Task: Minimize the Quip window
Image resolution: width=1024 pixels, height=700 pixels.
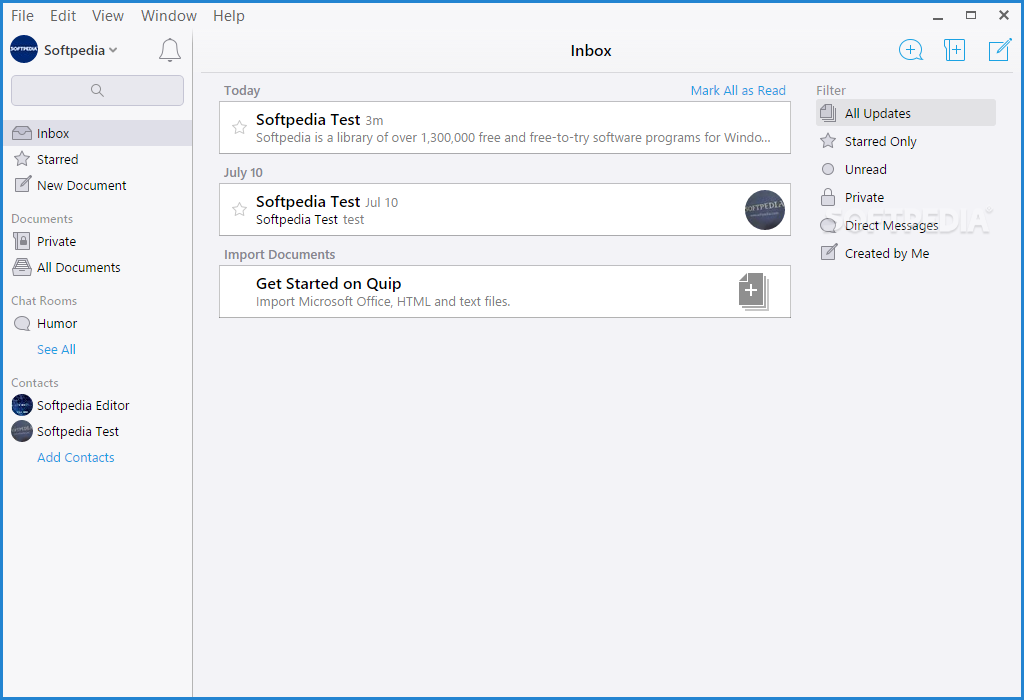Action: click(938, 16)
